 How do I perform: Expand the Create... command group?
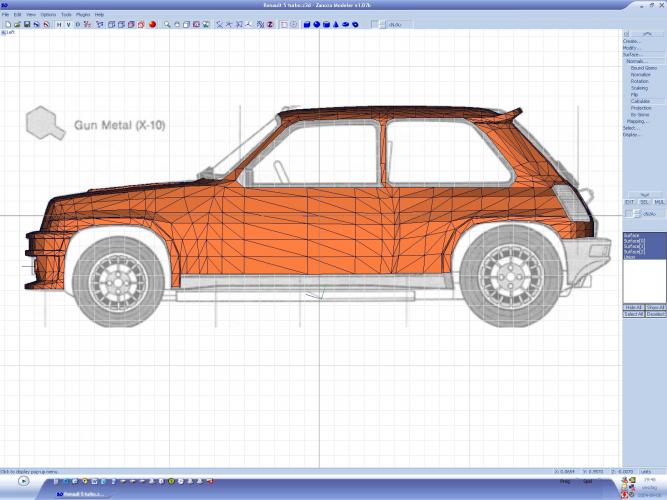[x=632, y=41]
